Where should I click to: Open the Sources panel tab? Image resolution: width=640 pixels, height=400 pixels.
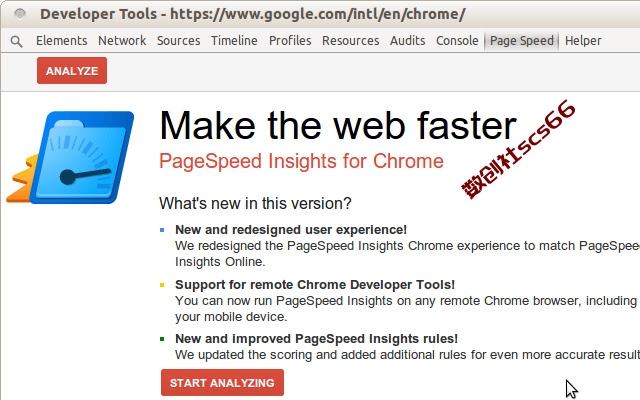(178, 41)
